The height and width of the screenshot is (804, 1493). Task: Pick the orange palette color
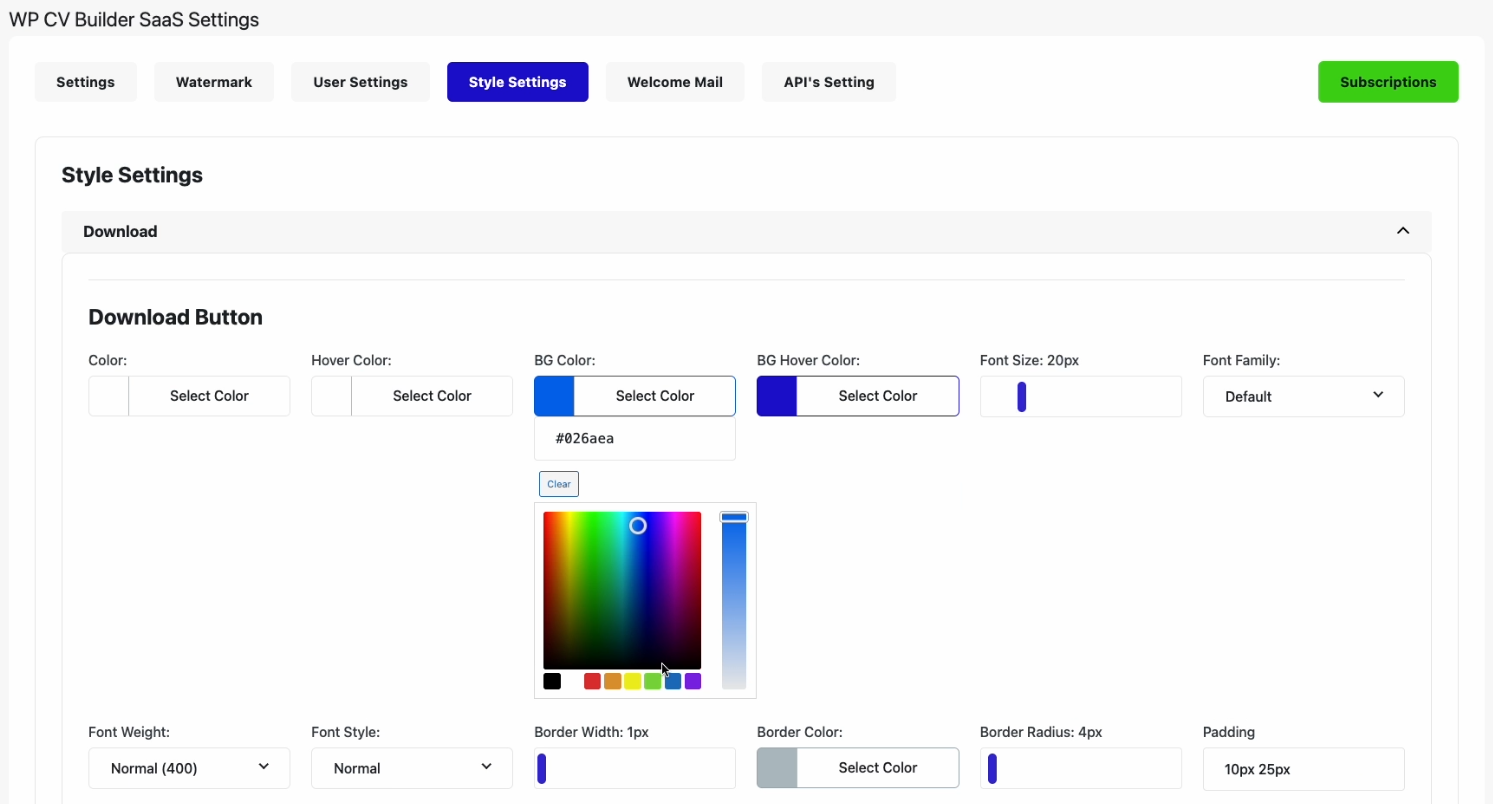pyautogui.click(x=612, y=681)
